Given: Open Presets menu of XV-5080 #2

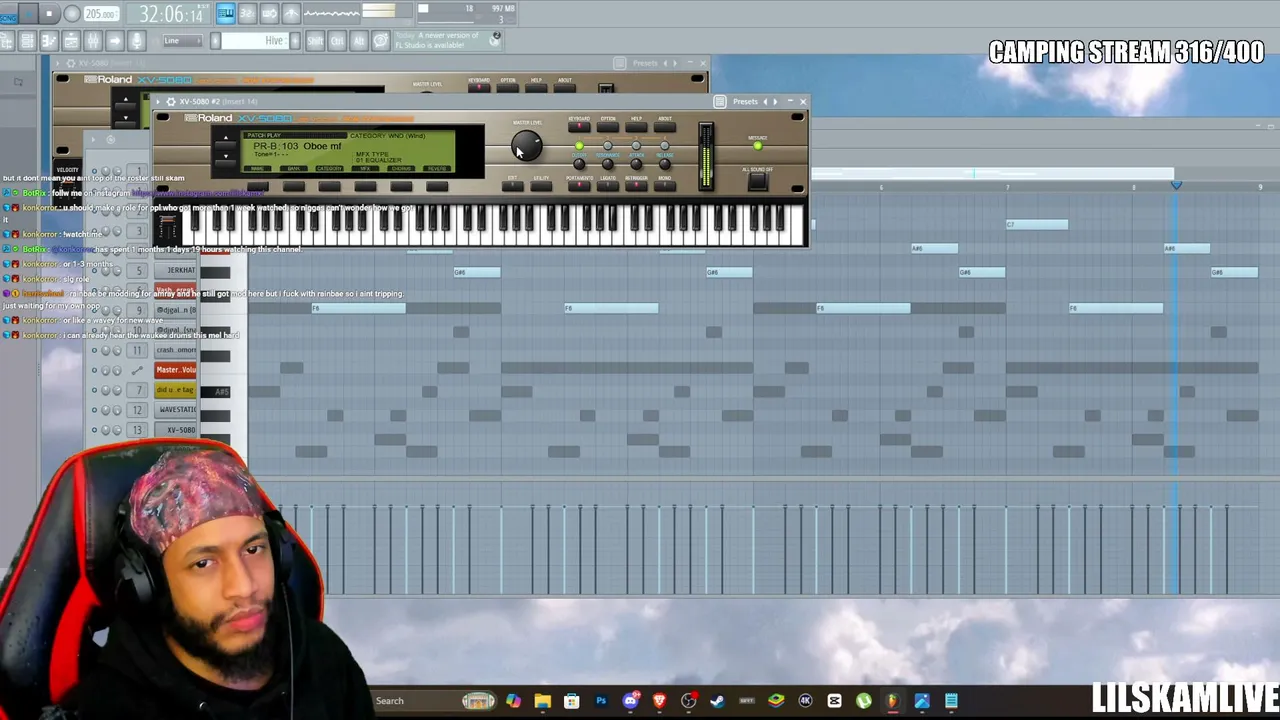Looking at the screenshot, I should pyautogui.click(x=745, y=101).
